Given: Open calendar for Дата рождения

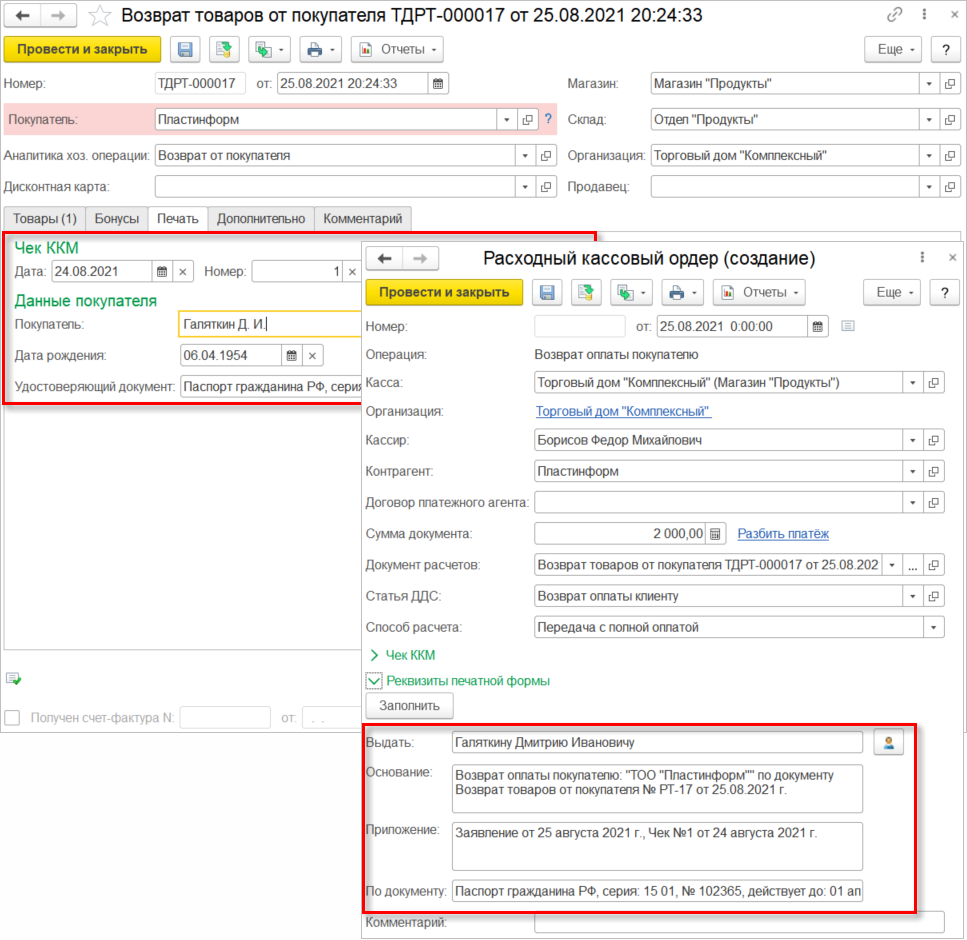Looking at the screenshot, I should [x=292, y=355].
